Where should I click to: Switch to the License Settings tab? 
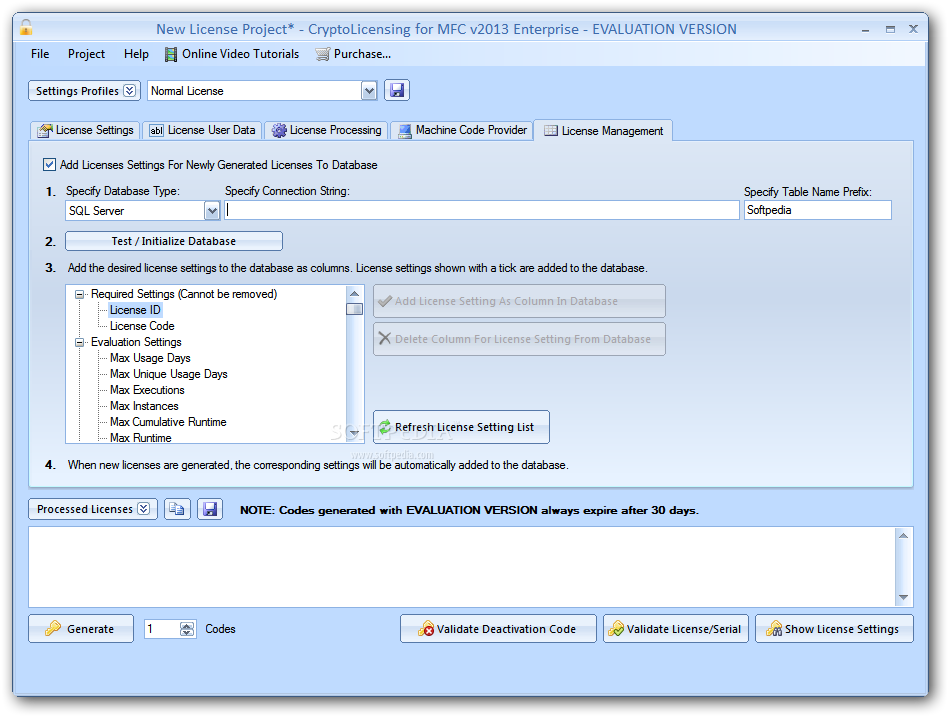[86, 131]
